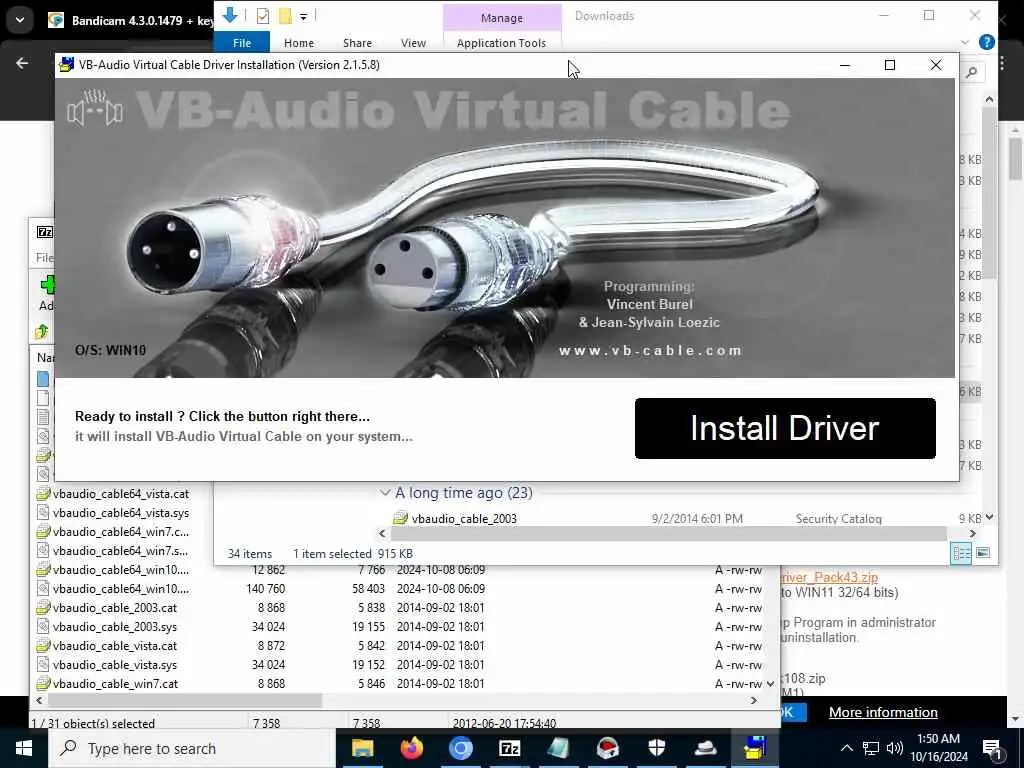Click the VB-Audio installer taskbar icon
This screenshot has height=768, width=1024.
coord(754,748)
